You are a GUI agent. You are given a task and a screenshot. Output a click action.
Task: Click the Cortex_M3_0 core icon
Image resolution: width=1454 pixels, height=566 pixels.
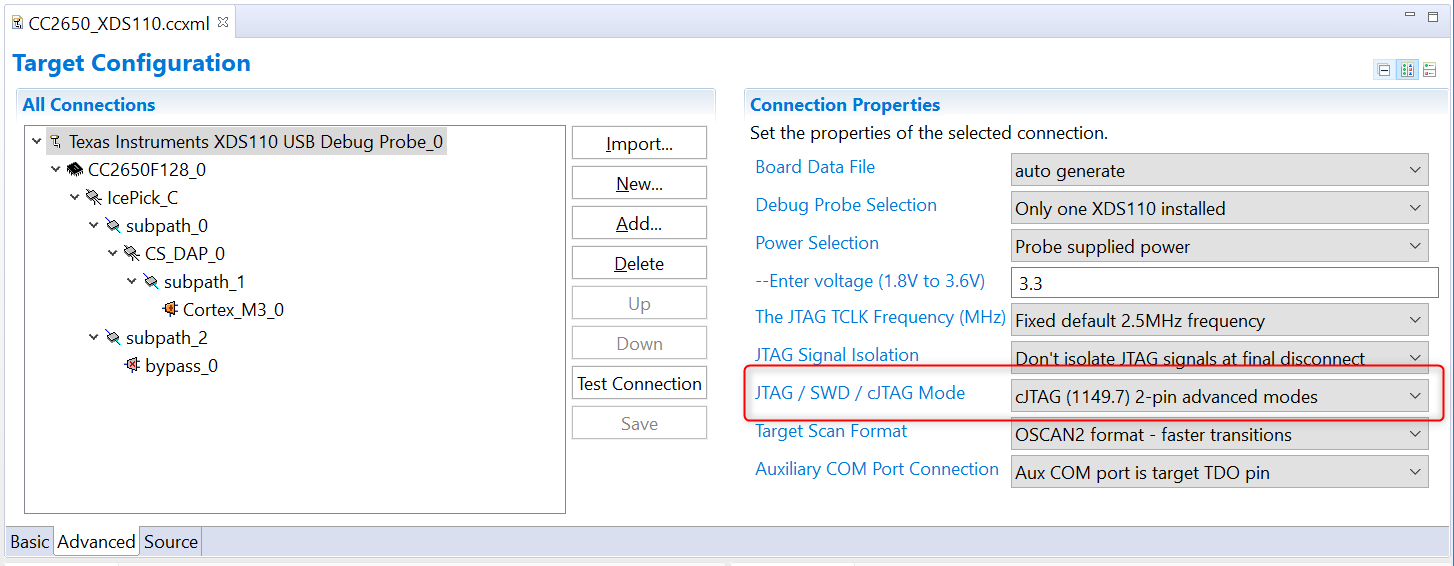170,310
